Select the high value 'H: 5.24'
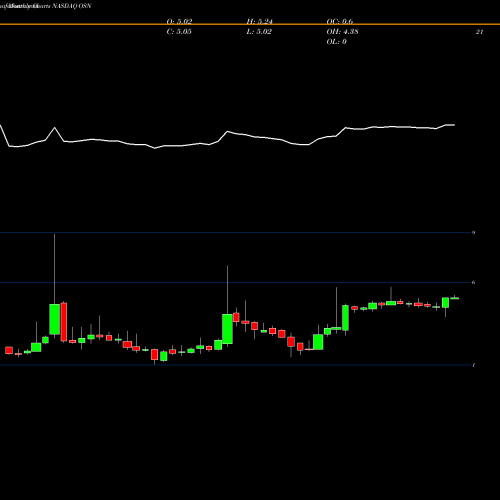This screenshot has width=500, height=500. pos(260,22)
